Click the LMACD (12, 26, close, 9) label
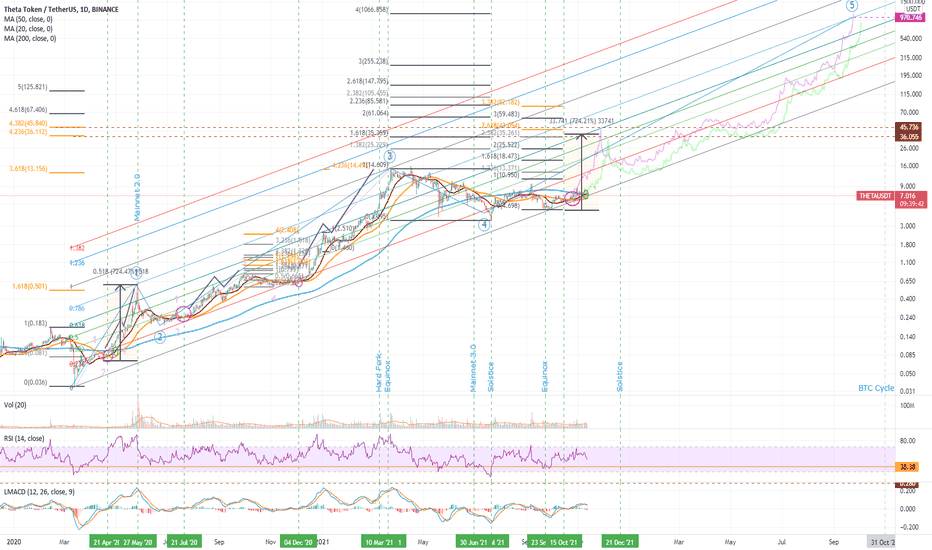The image size is (932, 550). pos(39,492)
